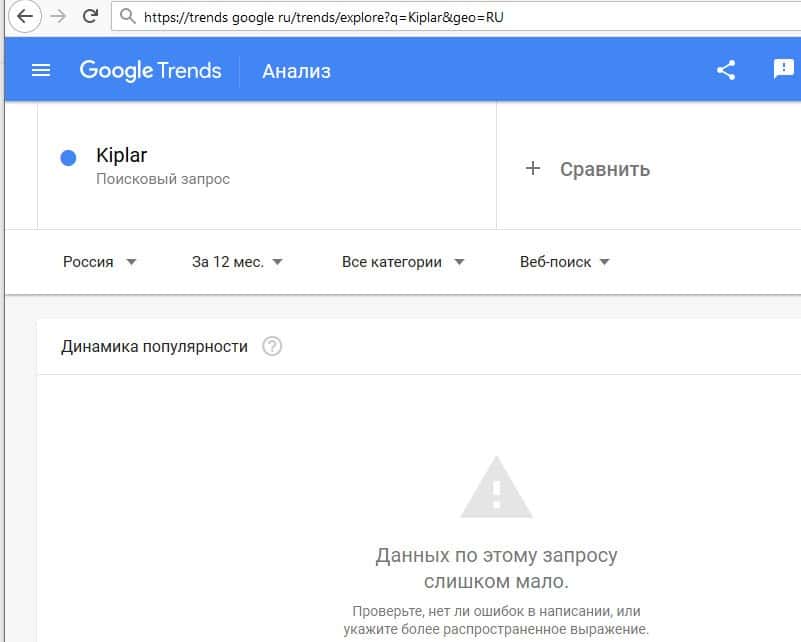The image size is (801, 642).
Task: Click the warning triangle icon
Action: [x=496, y=487]
